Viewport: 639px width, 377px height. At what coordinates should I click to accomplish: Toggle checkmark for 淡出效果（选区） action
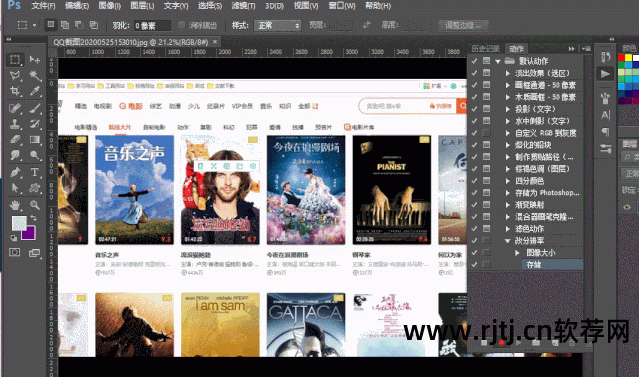pos(474,73)
